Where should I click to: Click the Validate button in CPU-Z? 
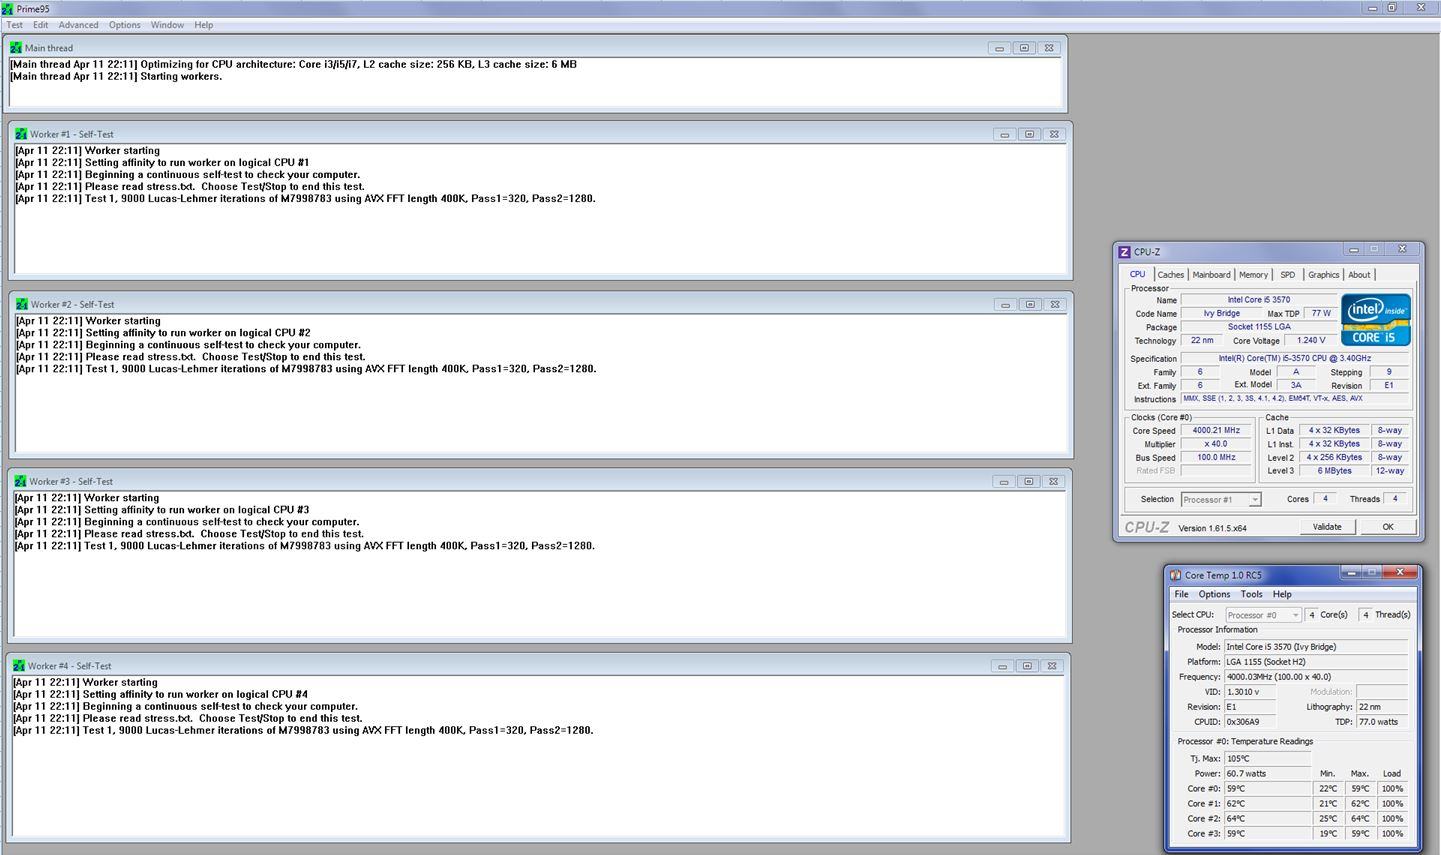(x=1327, y=527)
